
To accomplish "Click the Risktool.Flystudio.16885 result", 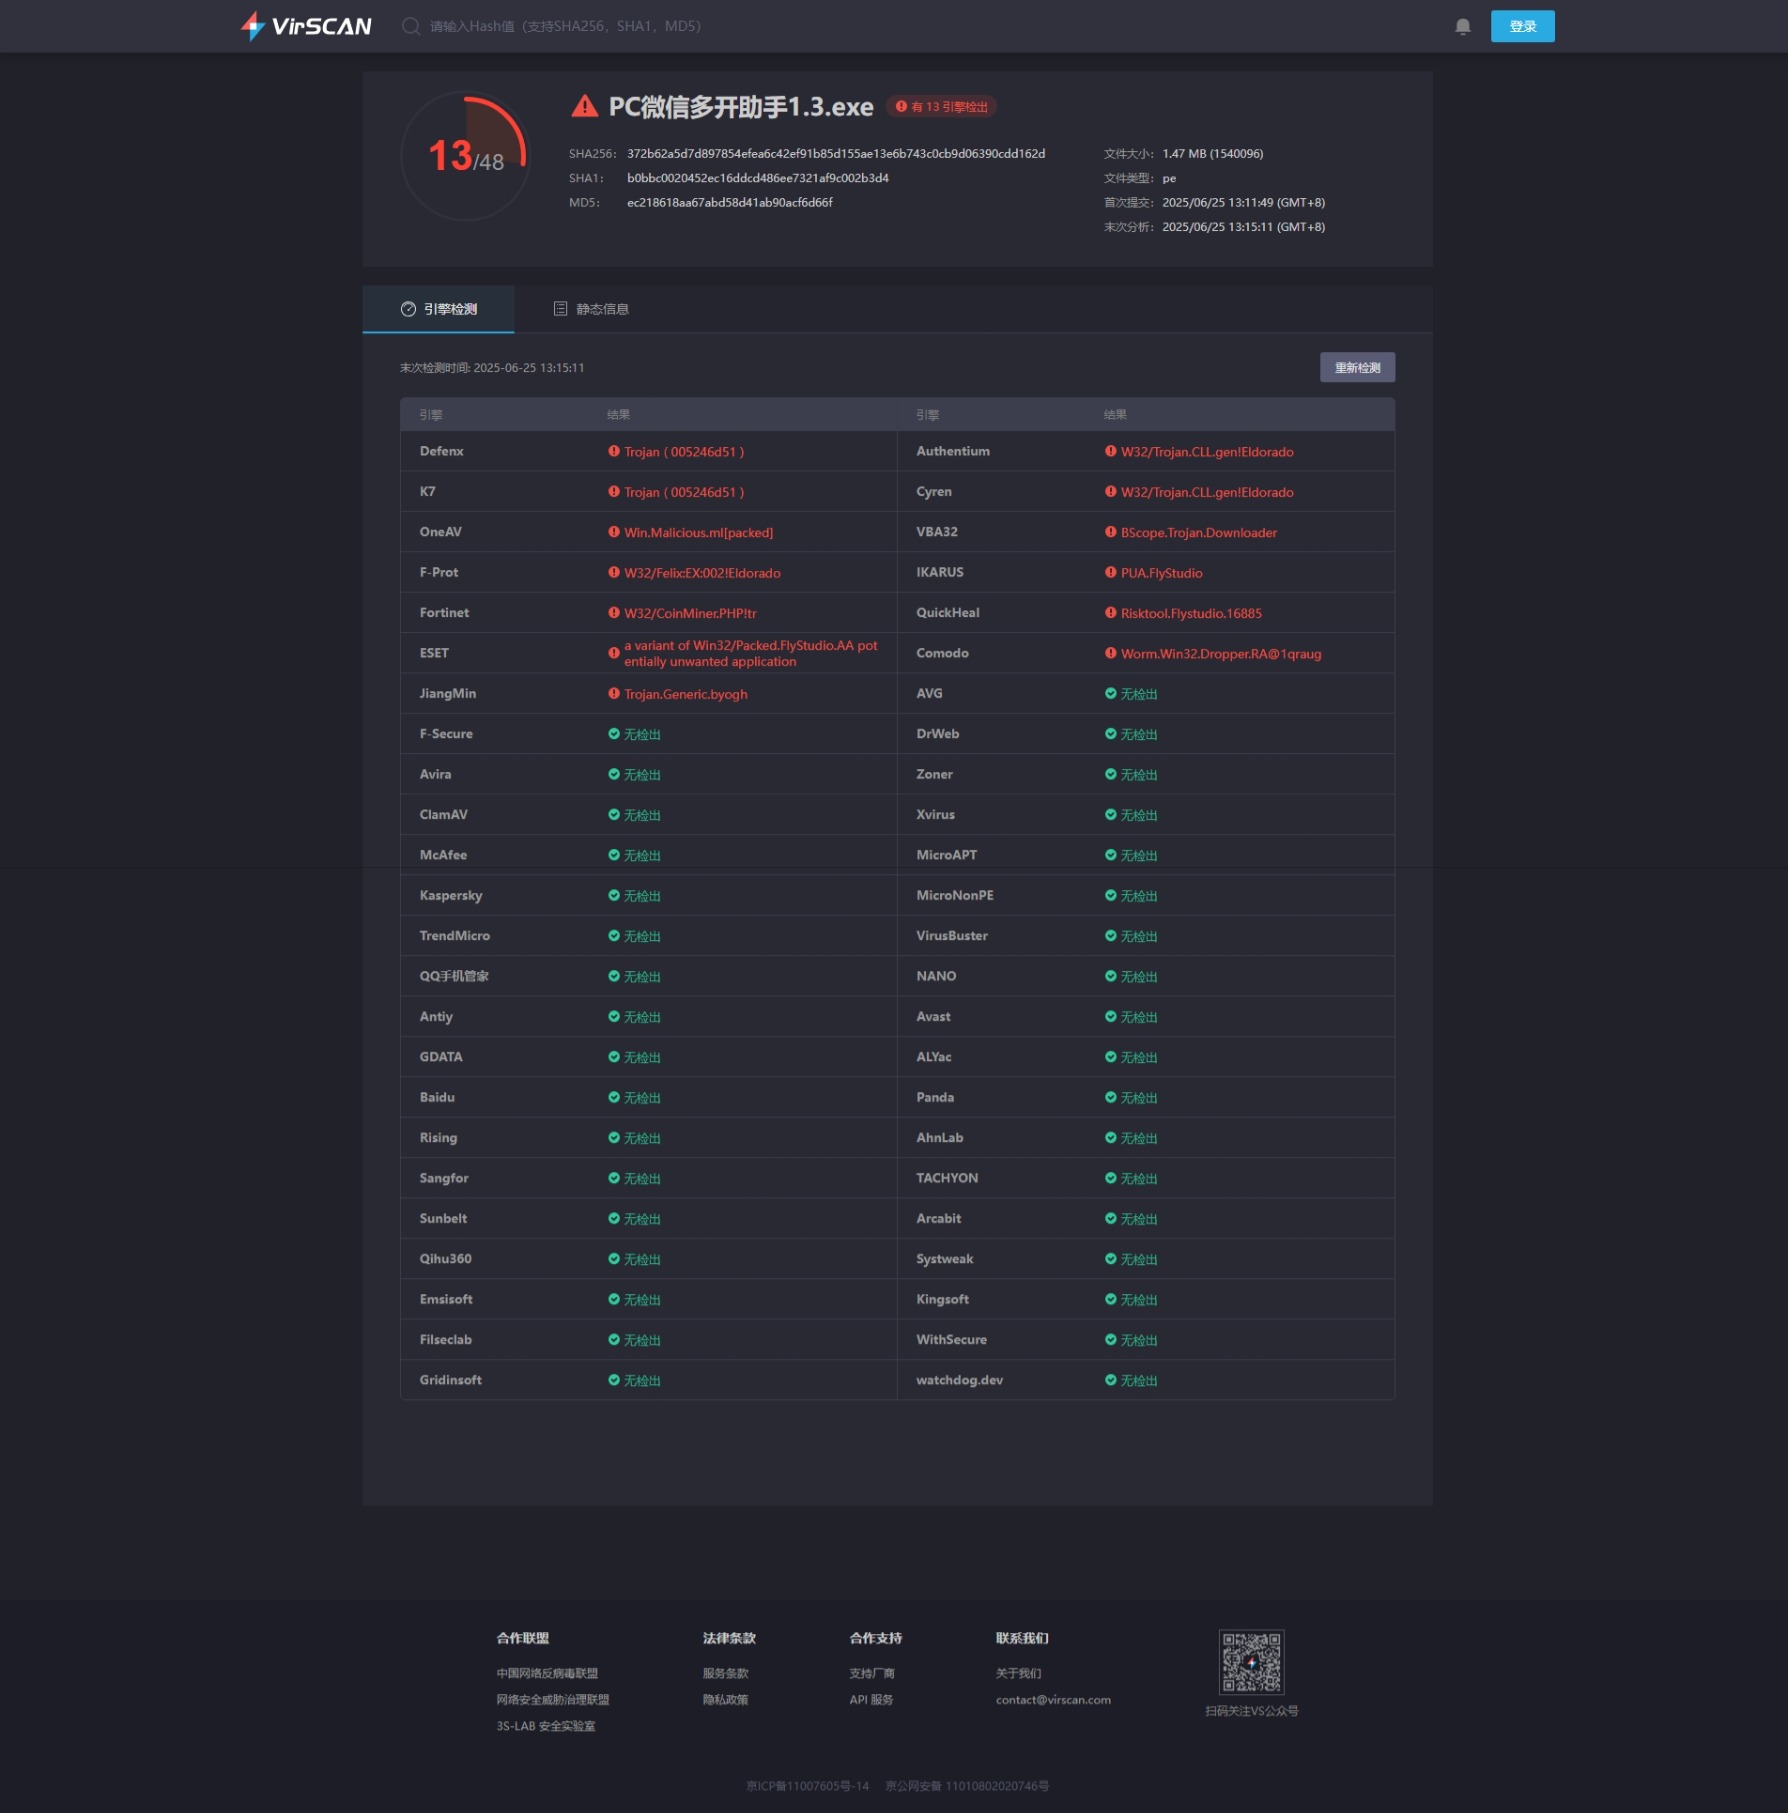I will click(x=1191, y=613).
